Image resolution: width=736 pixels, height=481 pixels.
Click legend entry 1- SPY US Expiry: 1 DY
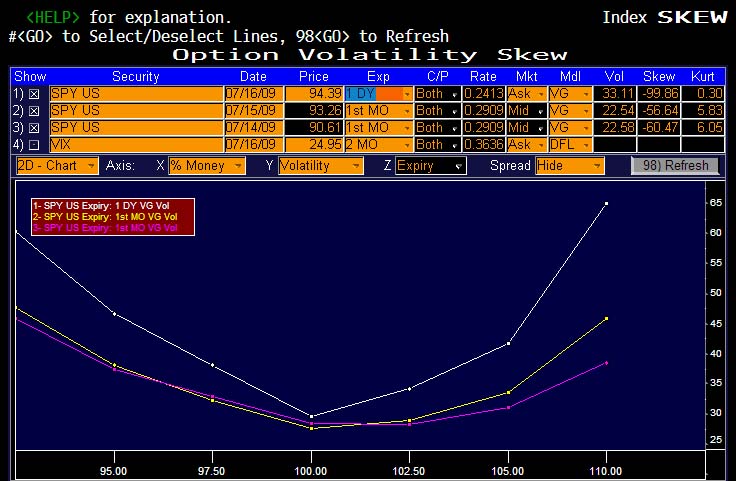point(101,206)
